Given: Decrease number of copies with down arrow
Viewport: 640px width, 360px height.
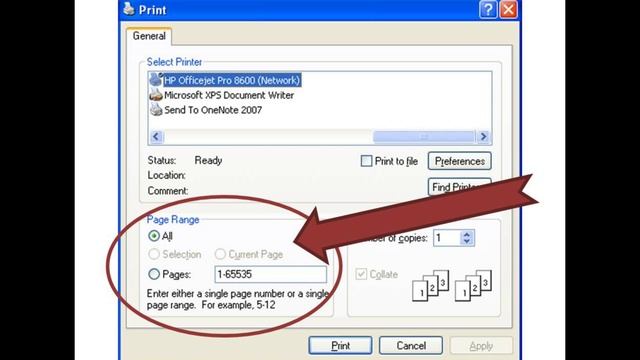Looking at the screenshot, I should 467,242.
